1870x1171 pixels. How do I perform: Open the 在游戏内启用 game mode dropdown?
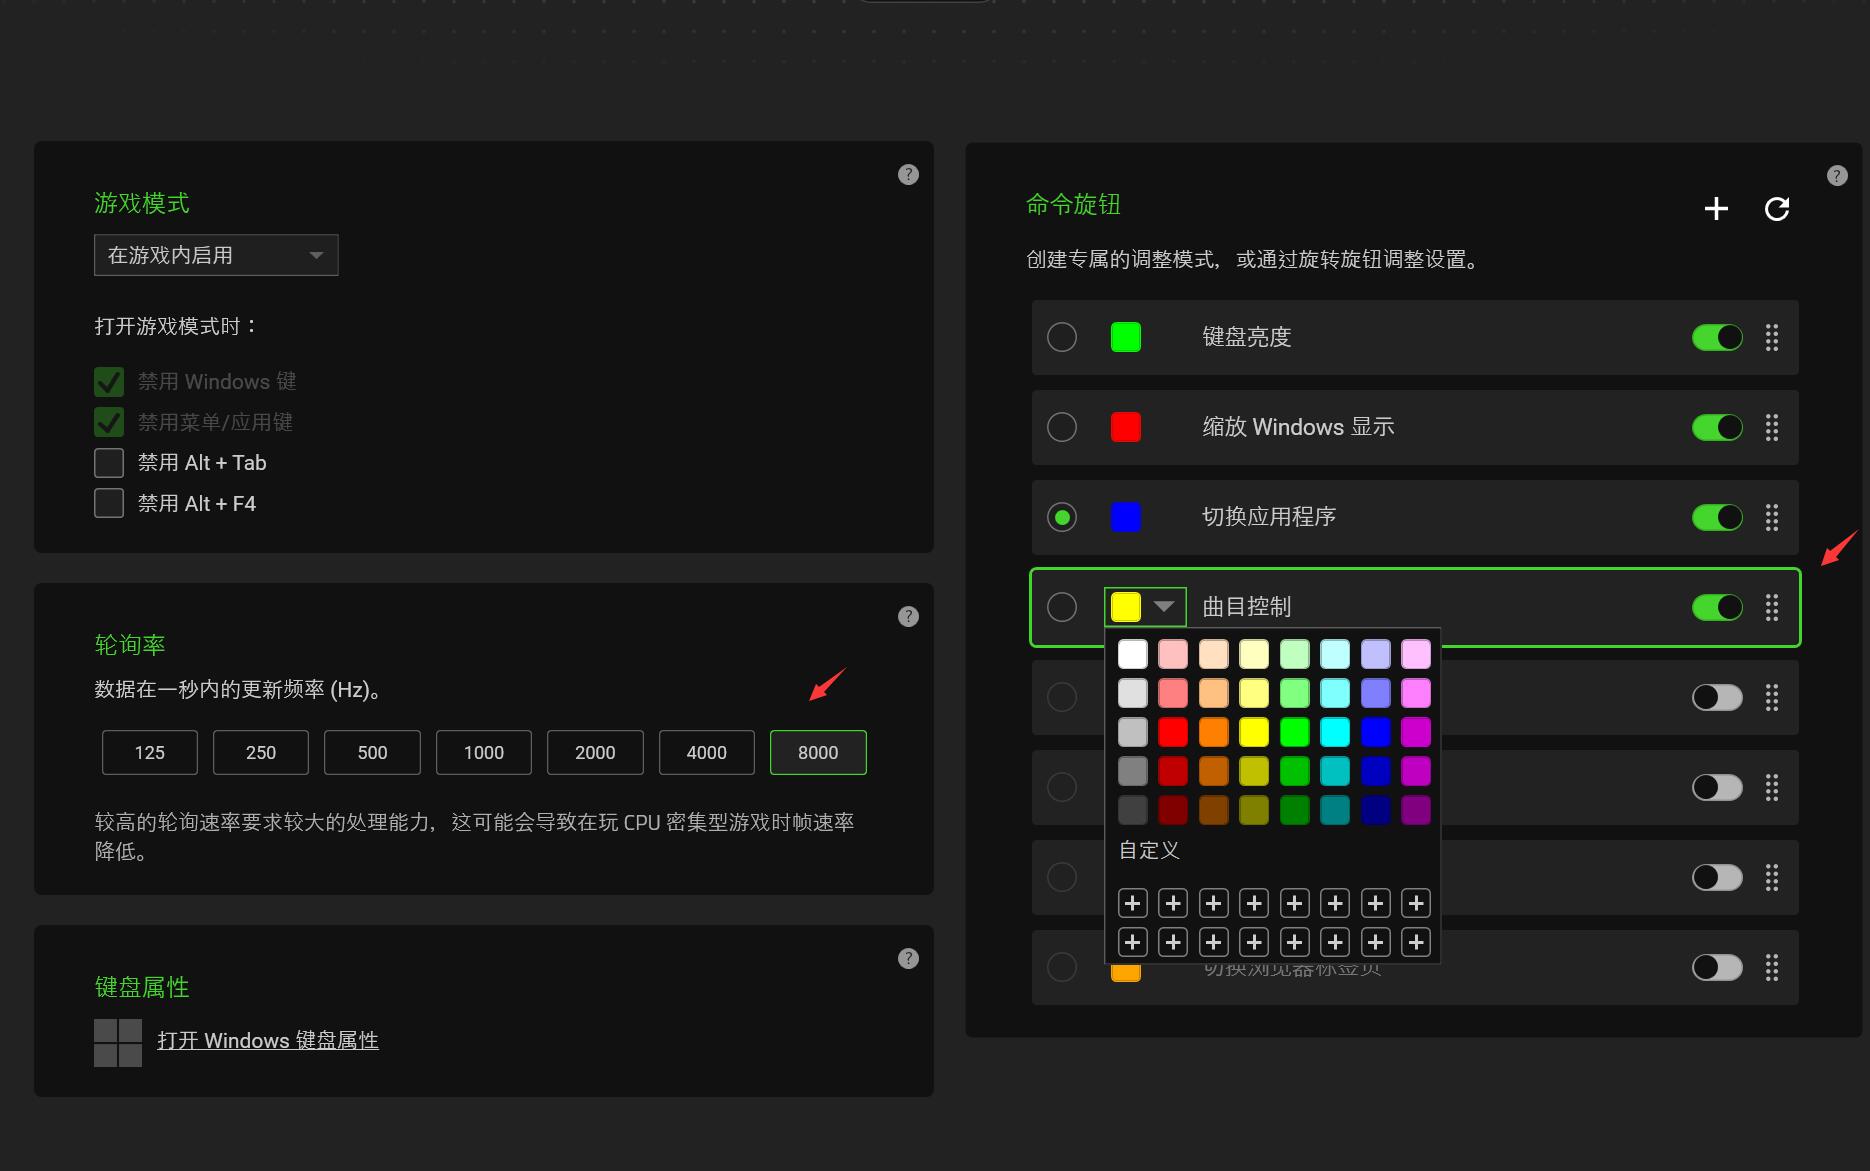click(216, 255)
